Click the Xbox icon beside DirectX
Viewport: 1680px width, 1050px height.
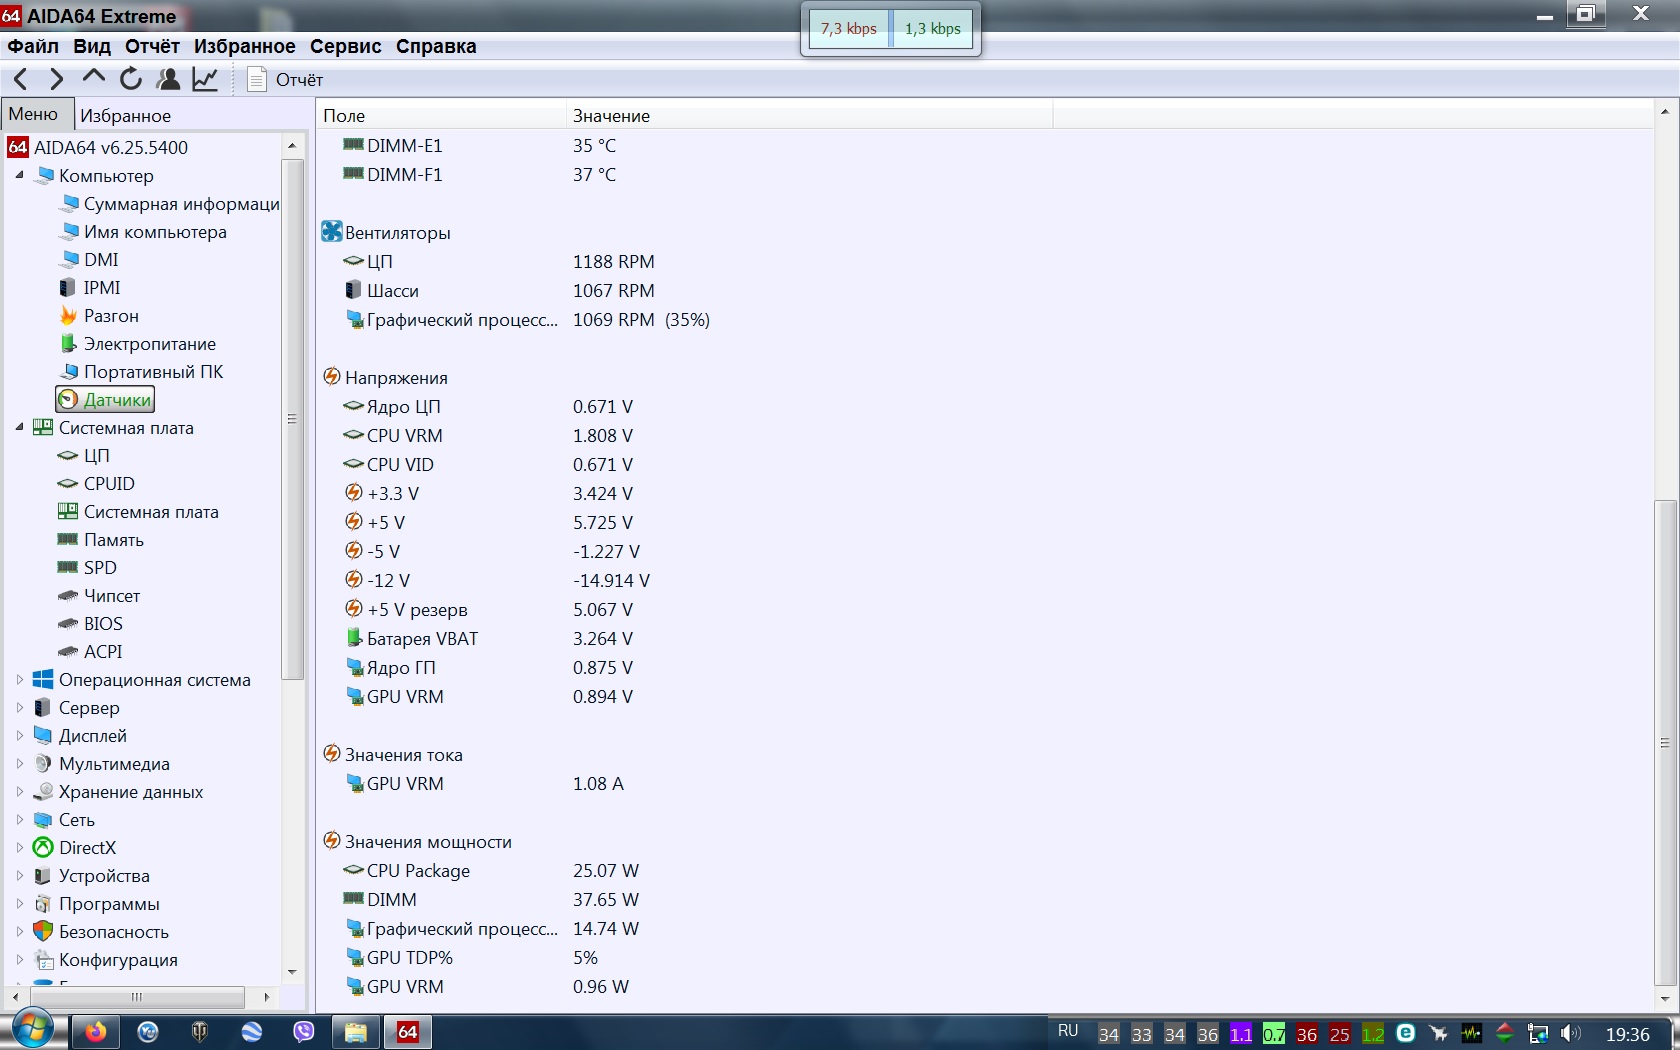[x=43, y=847]
